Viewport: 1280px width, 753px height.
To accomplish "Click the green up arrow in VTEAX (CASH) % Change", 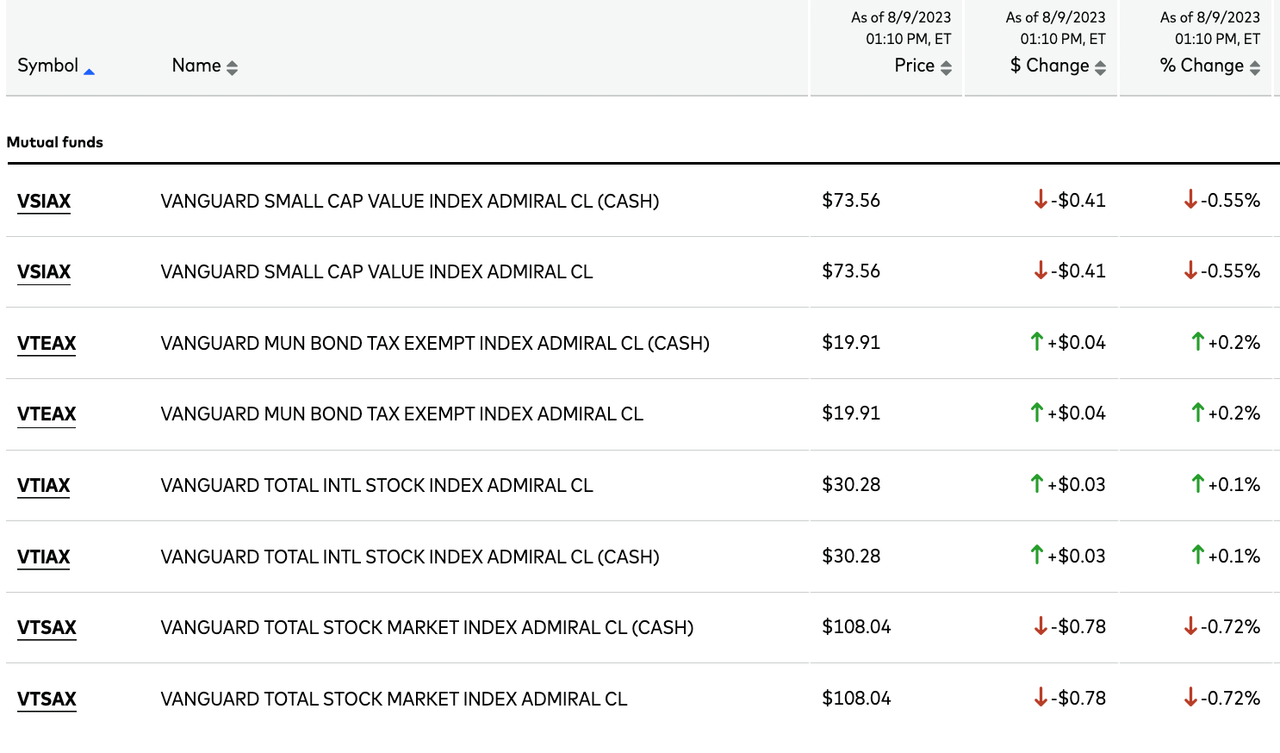I will pyautogui.click(x=1196, y=342).
